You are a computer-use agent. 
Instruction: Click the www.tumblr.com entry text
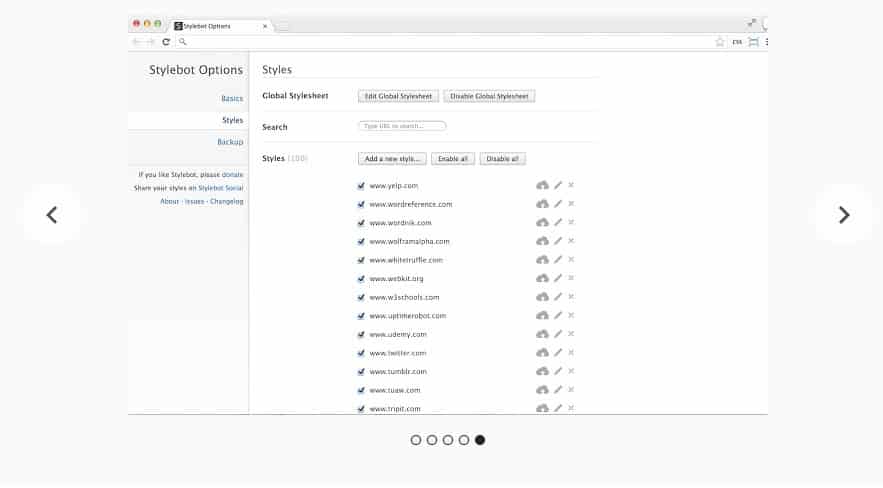(398, 371)
